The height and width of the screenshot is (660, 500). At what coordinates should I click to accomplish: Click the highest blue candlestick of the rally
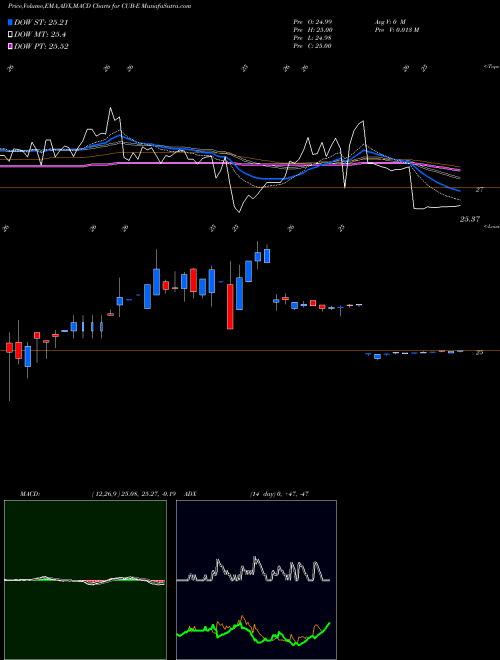coord(266,255)
